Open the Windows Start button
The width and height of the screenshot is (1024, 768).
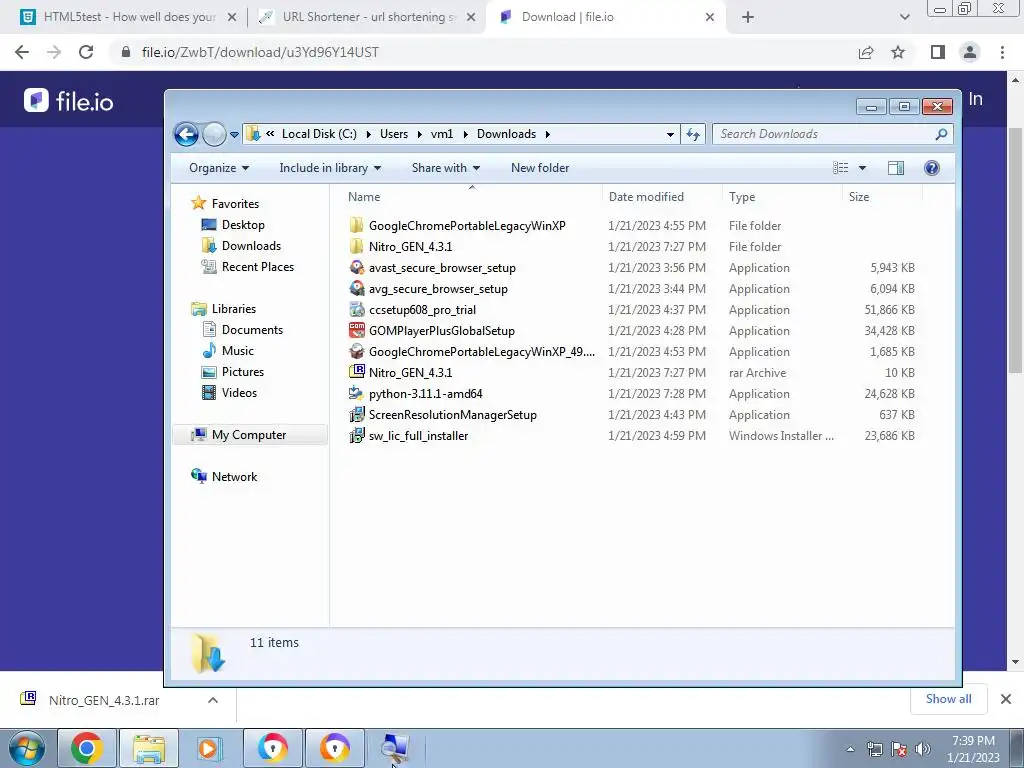[25, 748]
